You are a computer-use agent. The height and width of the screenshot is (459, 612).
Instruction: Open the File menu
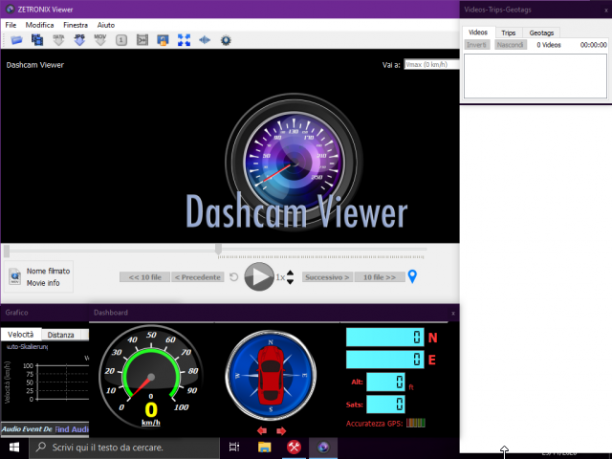pyautogui.click(x=11, y=25)
